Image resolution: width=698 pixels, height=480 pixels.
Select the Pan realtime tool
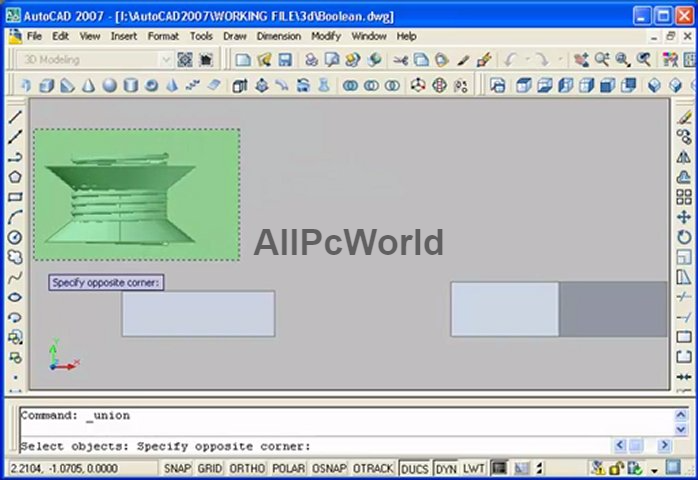pyautogui.click(x=581, y=60)
